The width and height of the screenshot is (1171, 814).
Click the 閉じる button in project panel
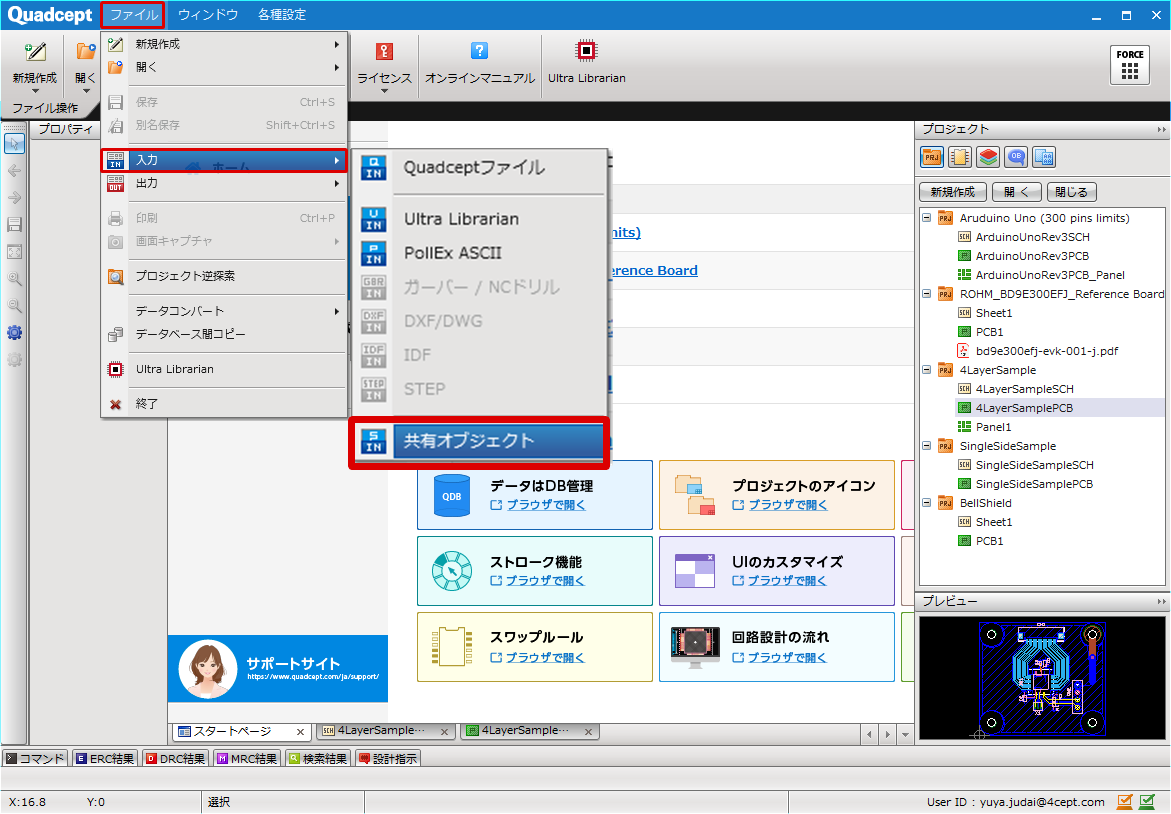[x=1072, y=192]
